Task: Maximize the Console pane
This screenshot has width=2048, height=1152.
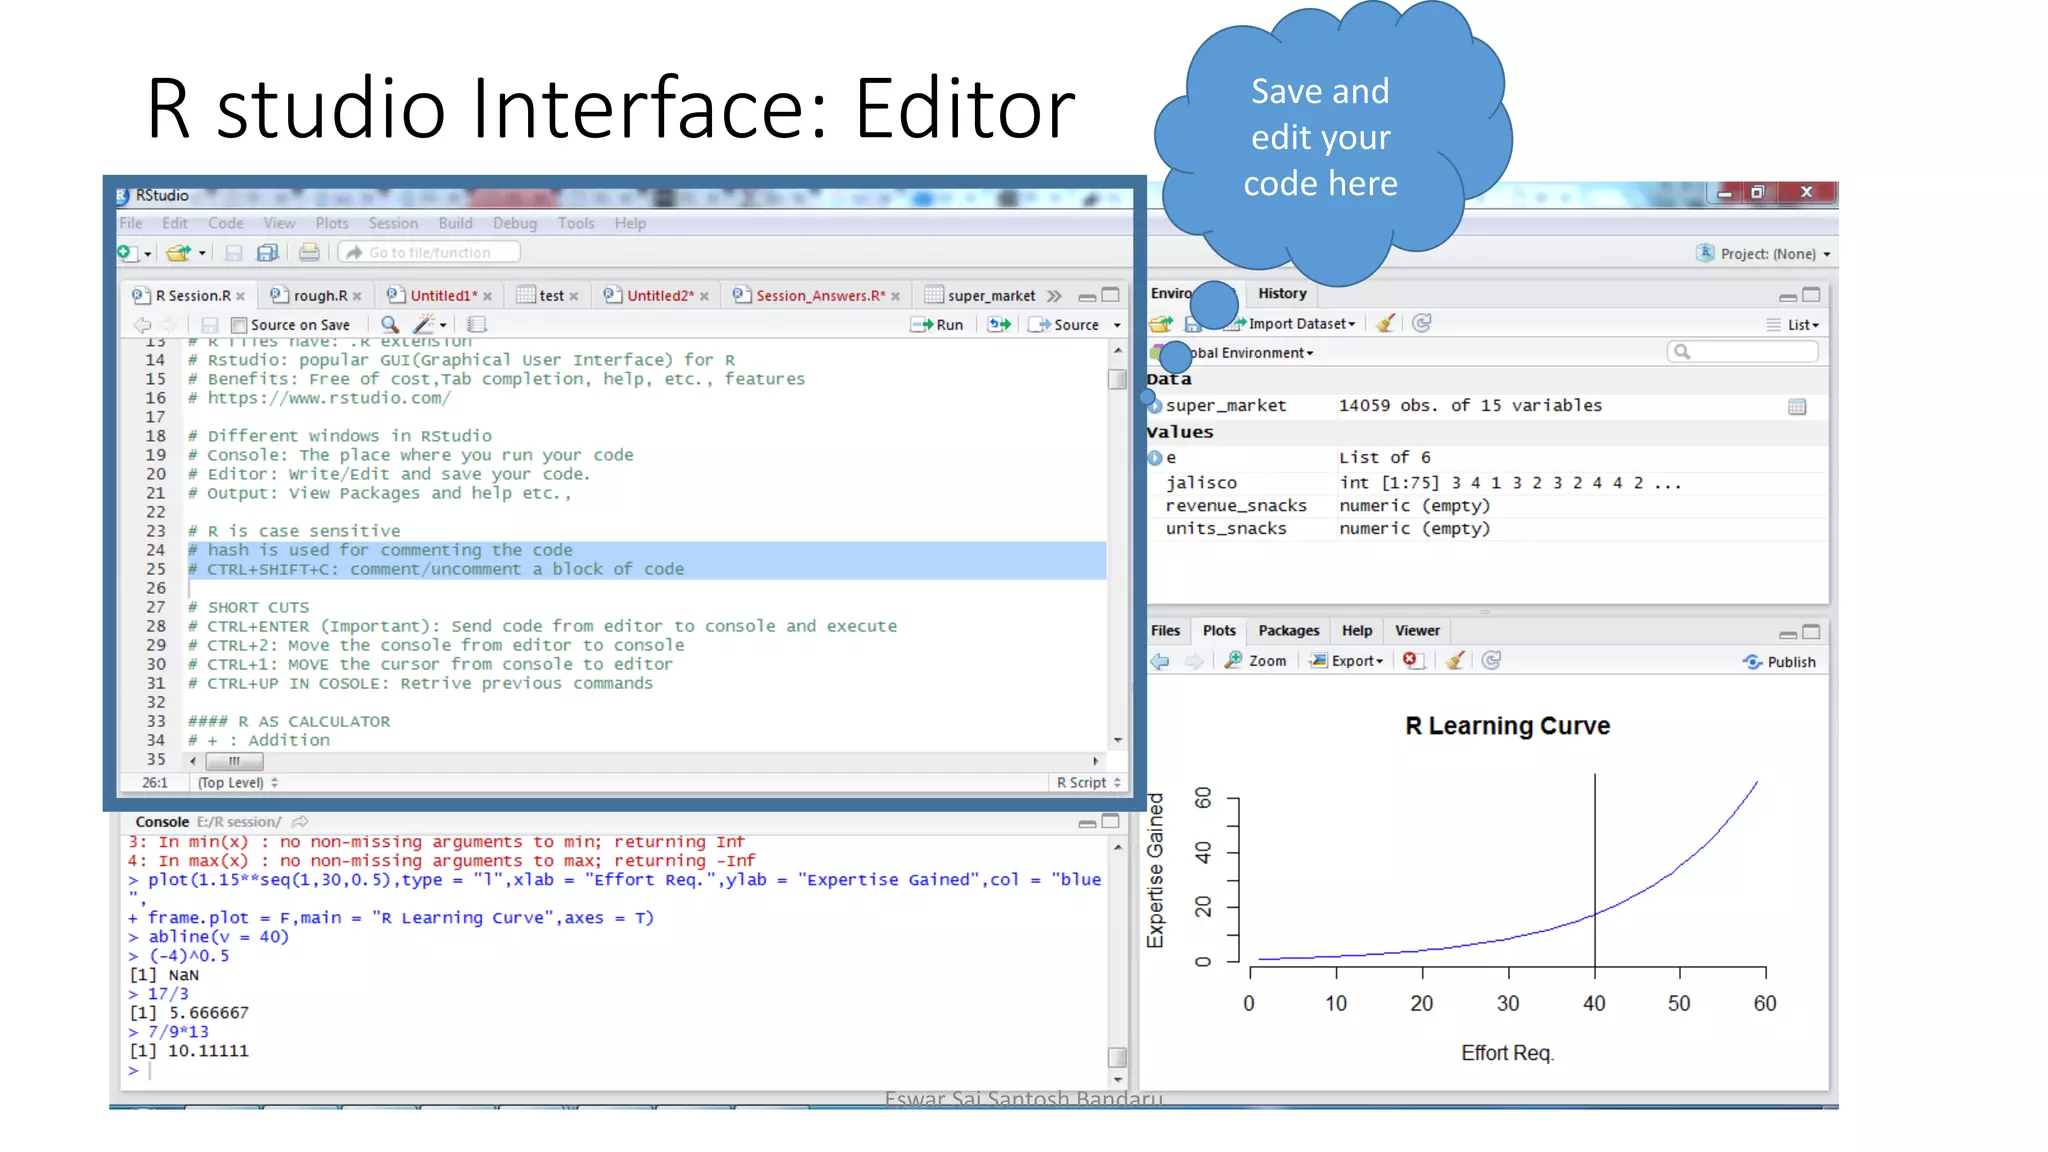Action: 1111,822
